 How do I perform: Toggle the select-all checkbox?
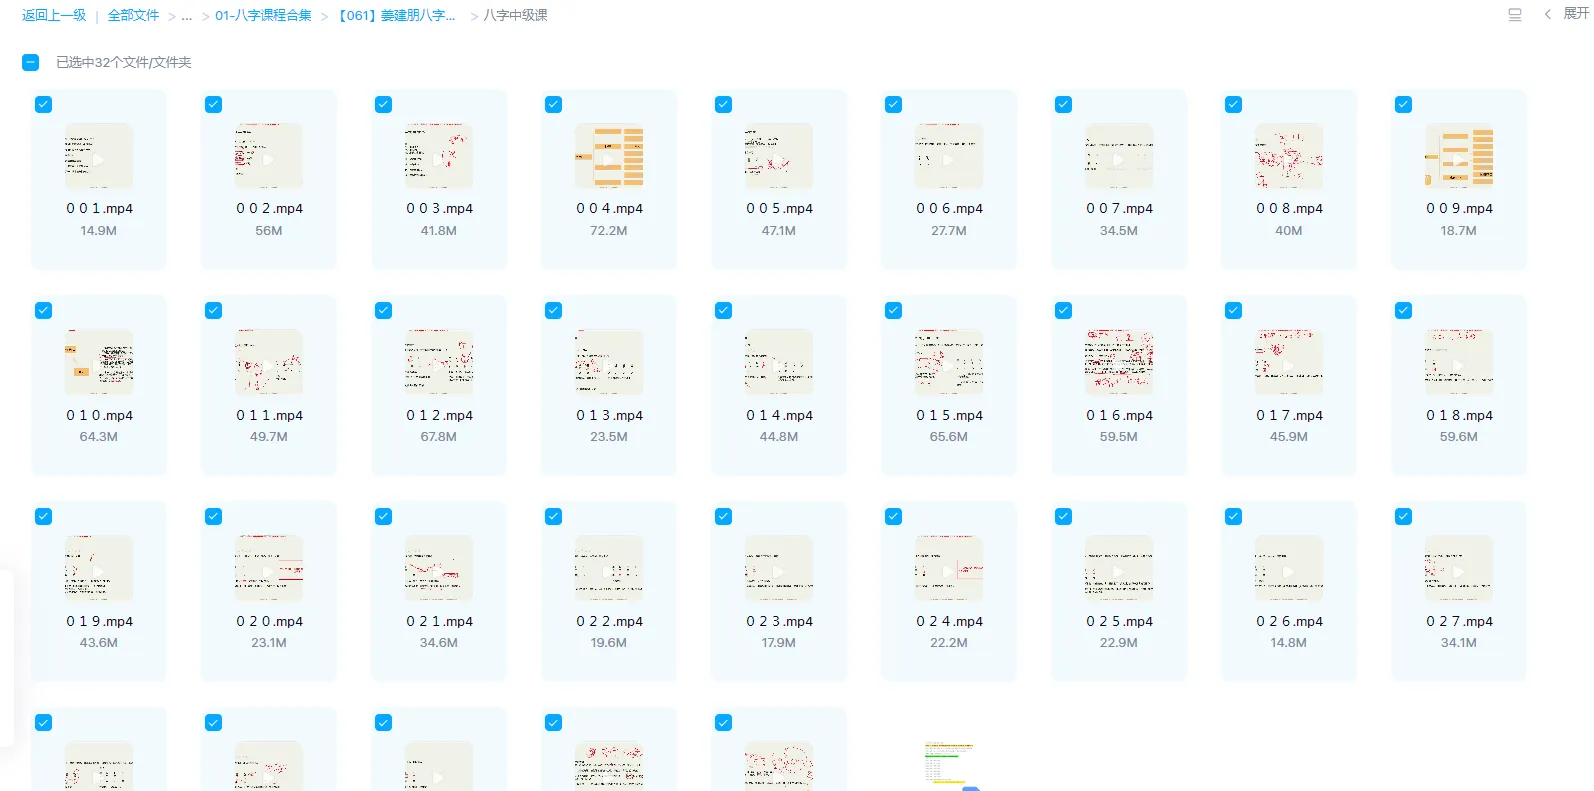point(31,62)
